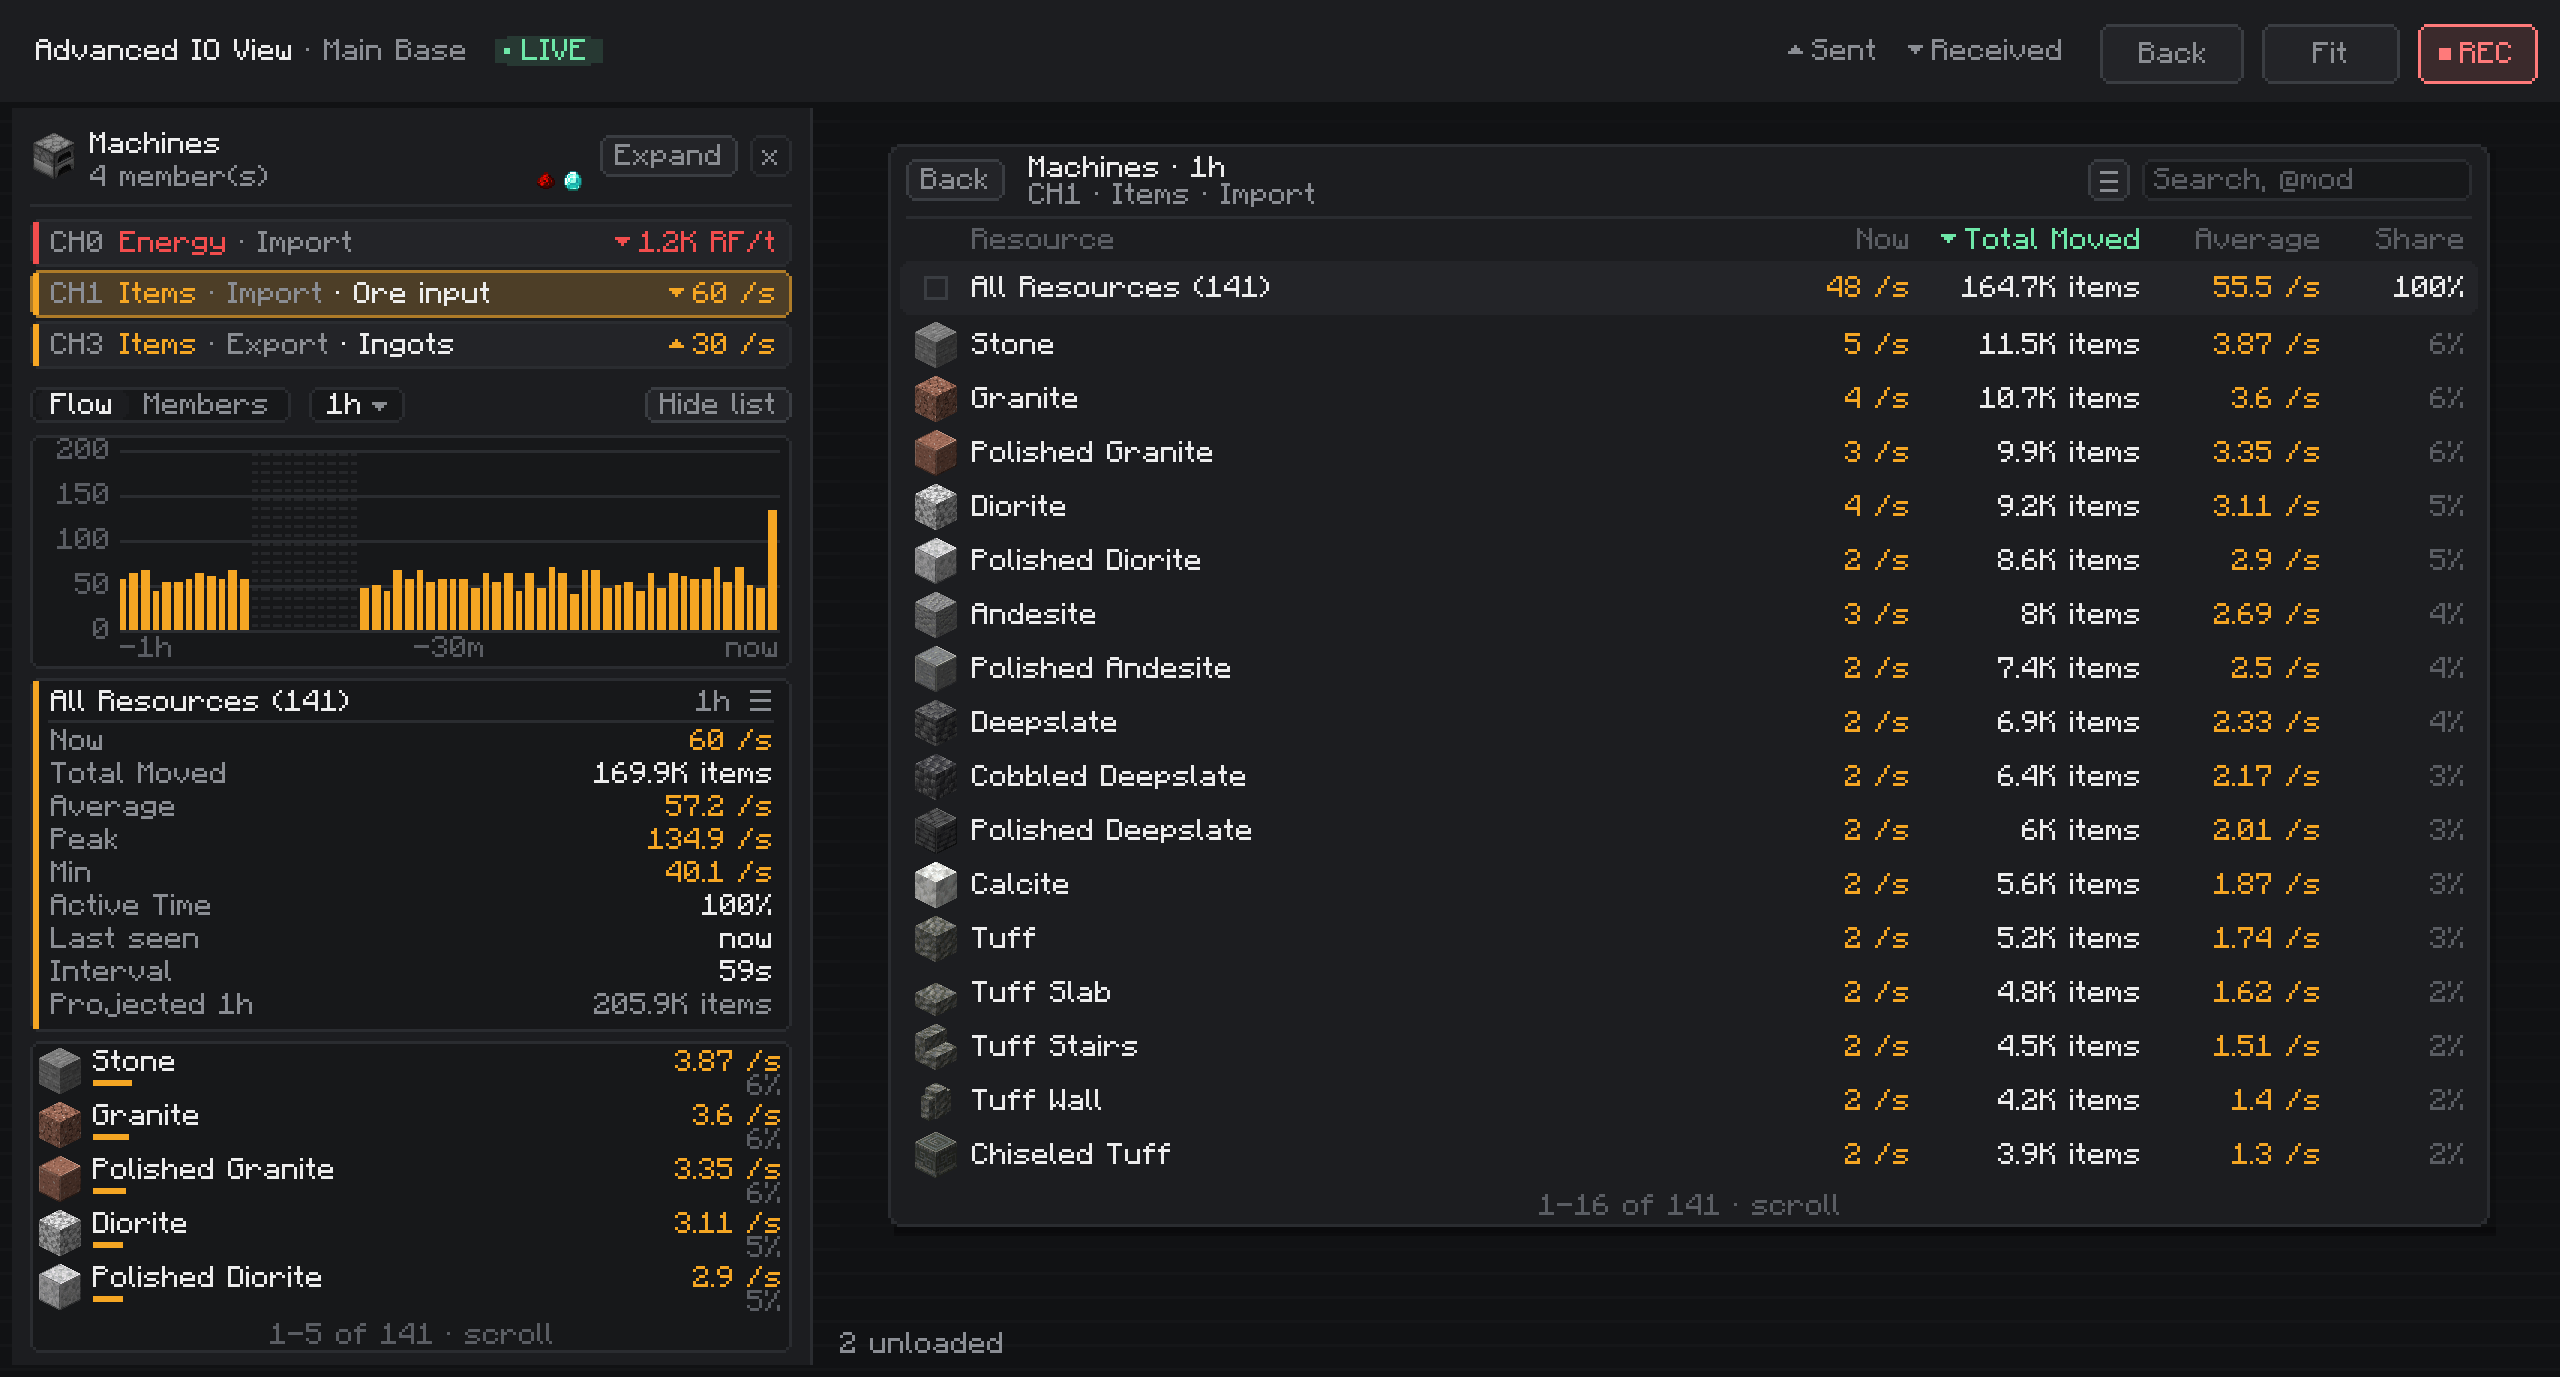Click the Cobbled Deepslate block icon
The width and height of the screenshot is (2560, 1377).
tap(936, 776)
